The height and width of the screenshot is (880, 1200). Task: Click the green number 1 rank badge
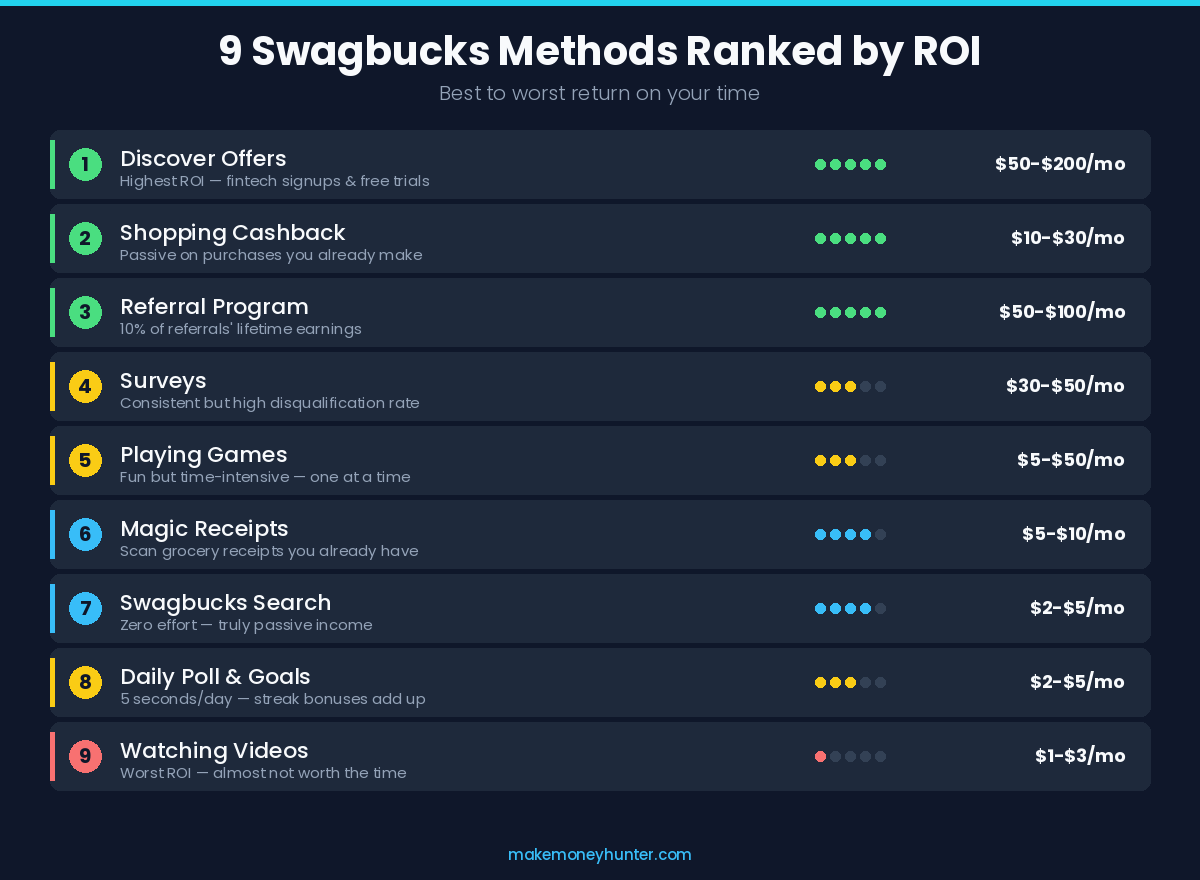tap(85, 164)
